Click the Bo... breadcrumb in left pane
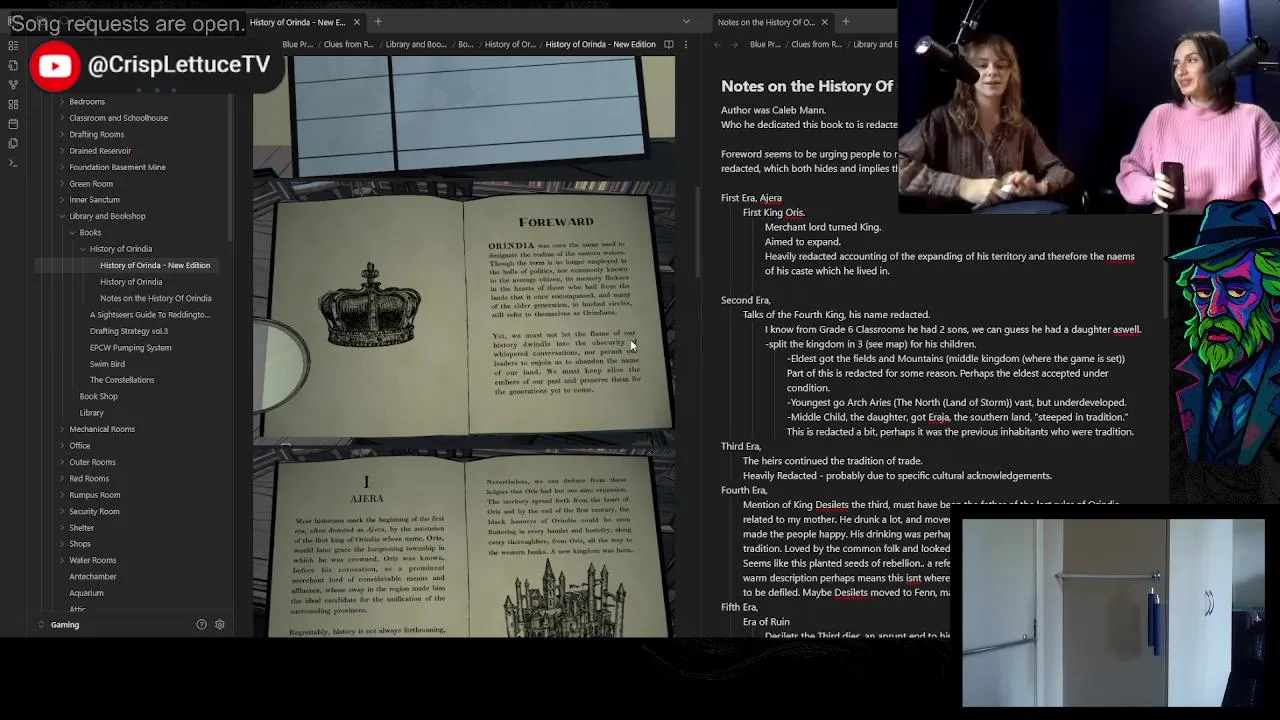Viewport: 1280px width, 720px height. click(x=466, y=44)
